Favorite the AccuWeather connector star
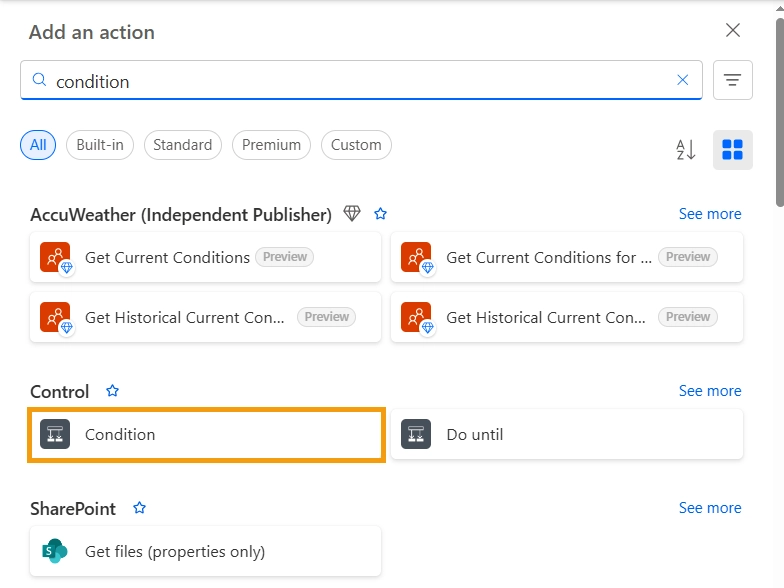The width and height of the screenshot is (784, 588). point(380,214)
